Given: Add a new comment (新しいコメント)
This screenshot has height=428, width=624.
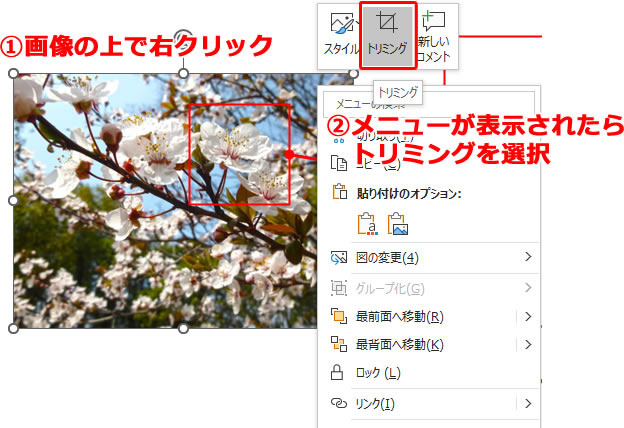Looking at the screenshot, I should 434,35.
